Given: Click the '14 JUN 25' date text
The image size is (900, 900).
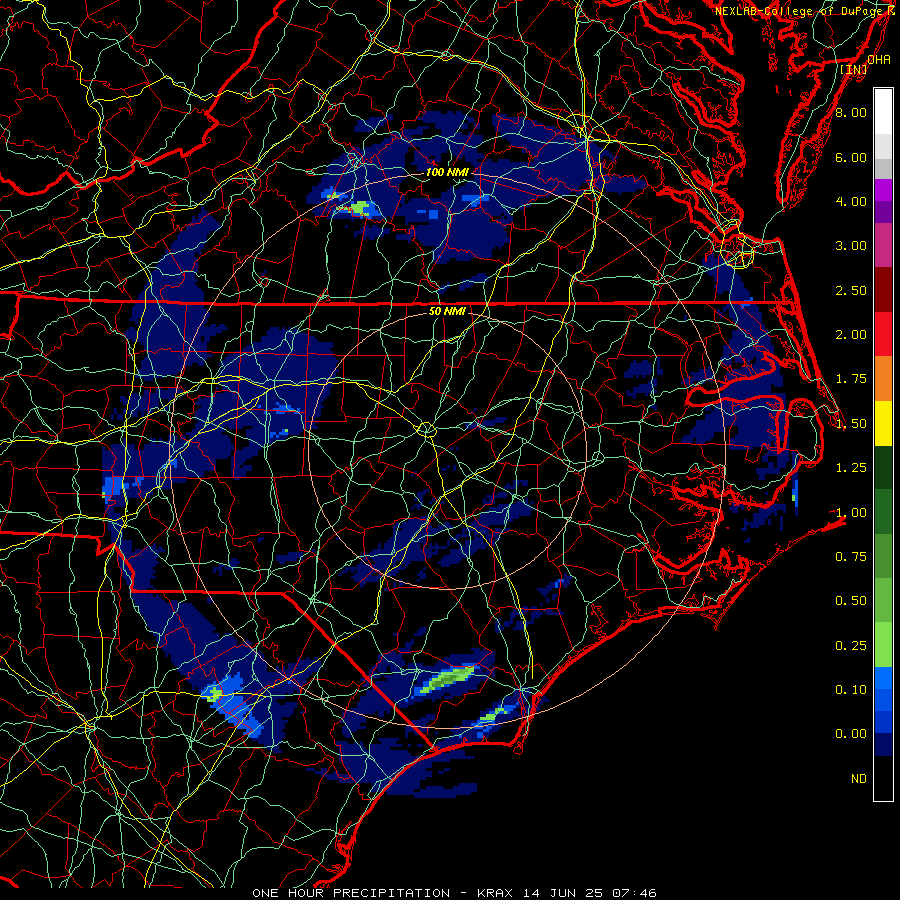Looking at the screenshot, I should pos(563,893).
